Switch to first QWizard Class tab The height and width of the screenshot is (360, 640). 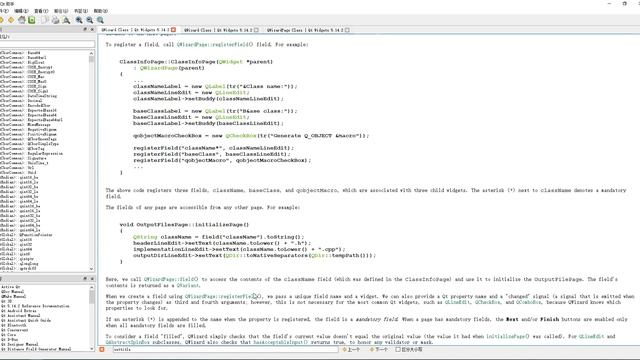coord(135,30)
